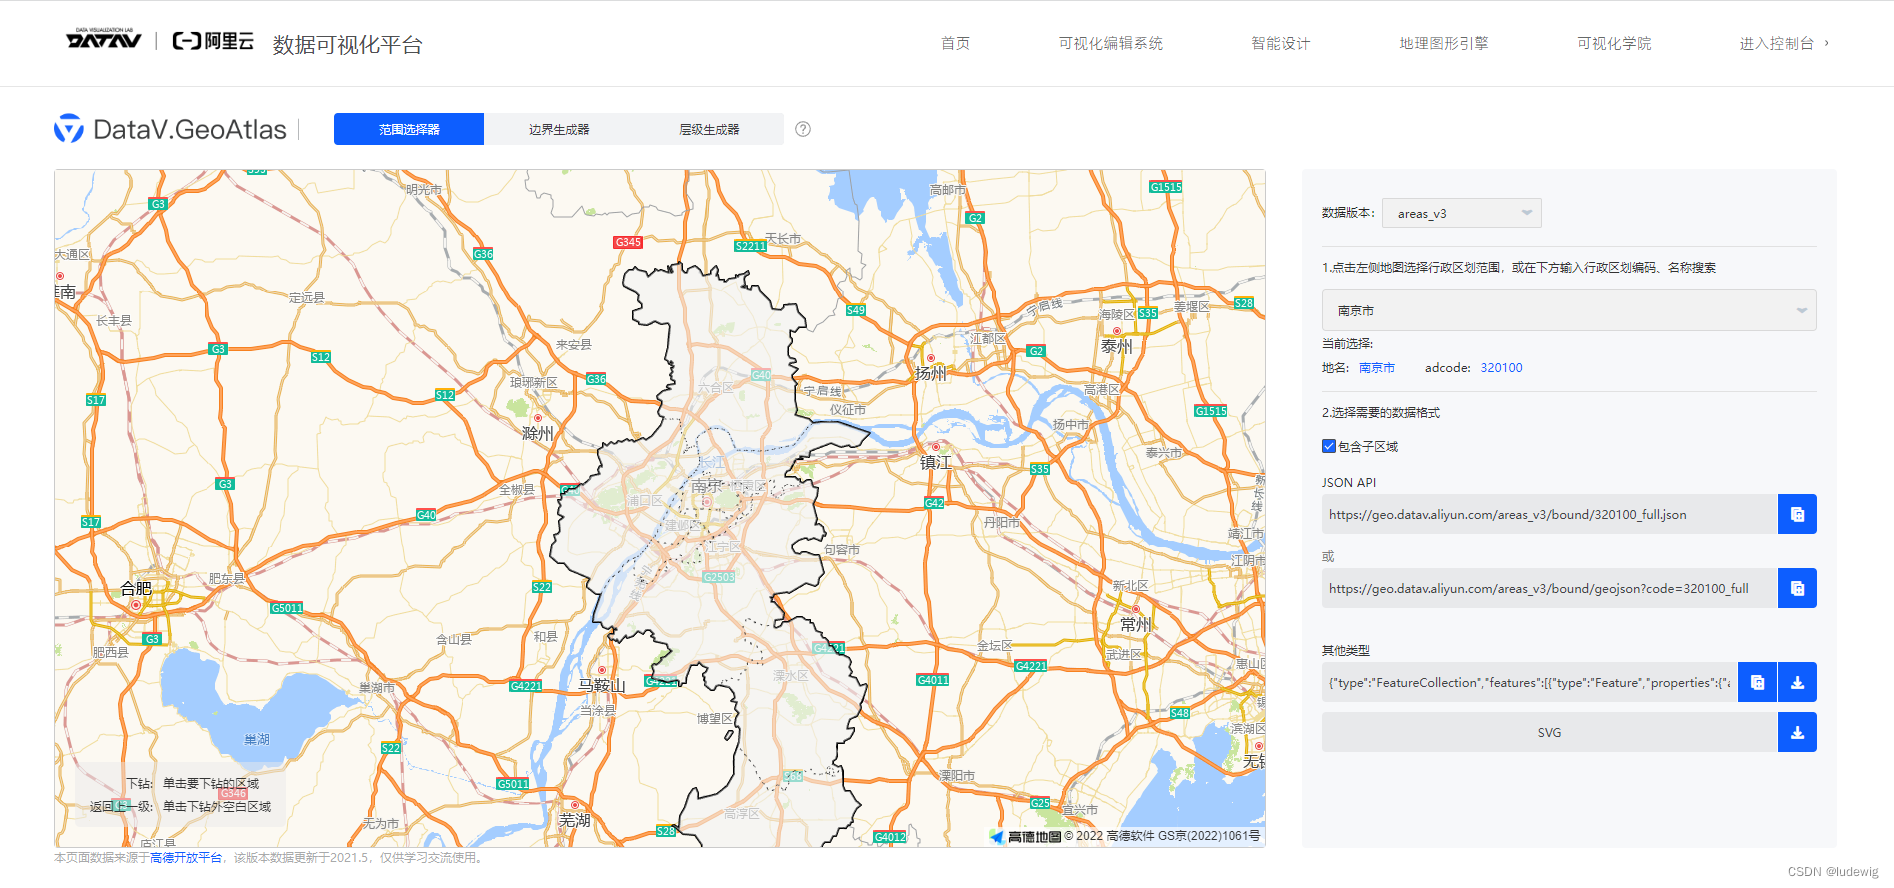
Task: Click 数据可视化平台 title text
Action: [x=348, y=45]
